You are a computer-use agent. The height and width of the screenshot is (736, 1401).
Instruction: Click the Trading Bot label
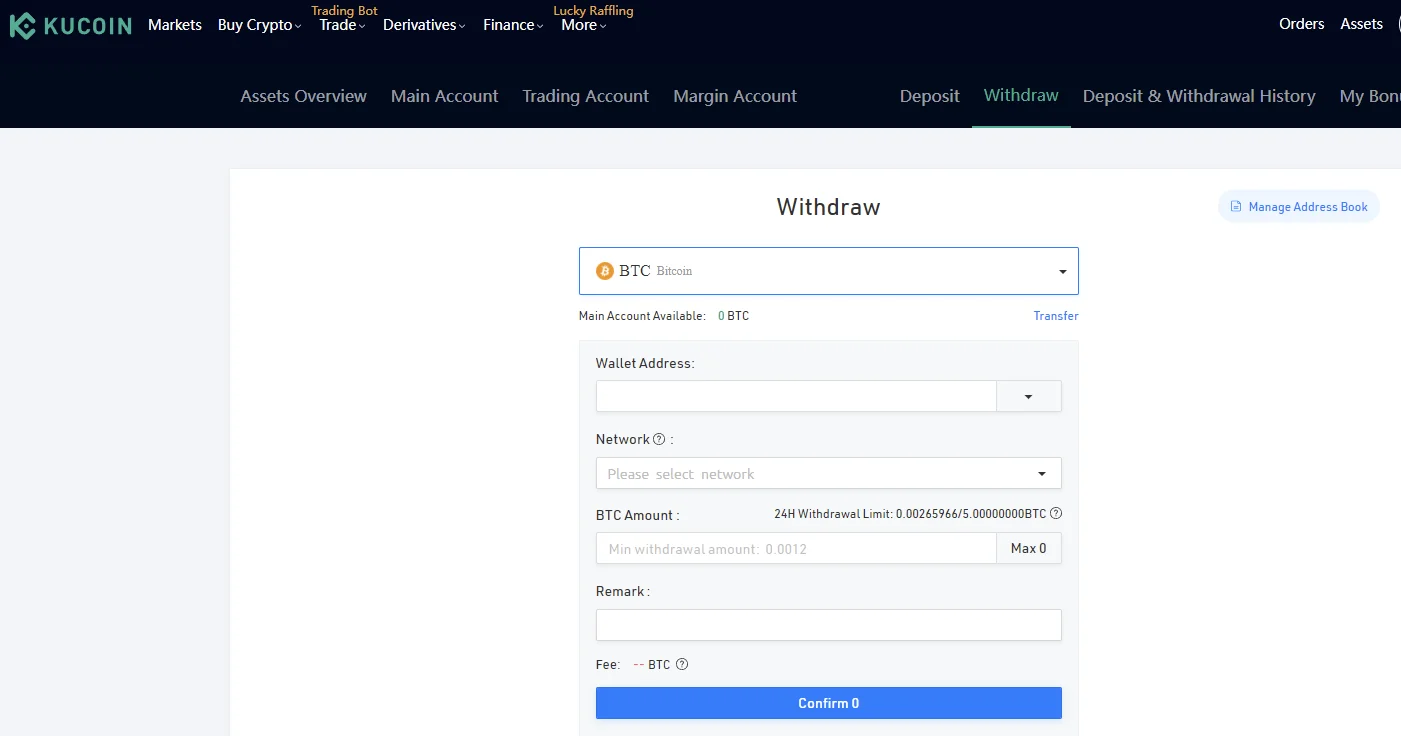coord(345,11)
